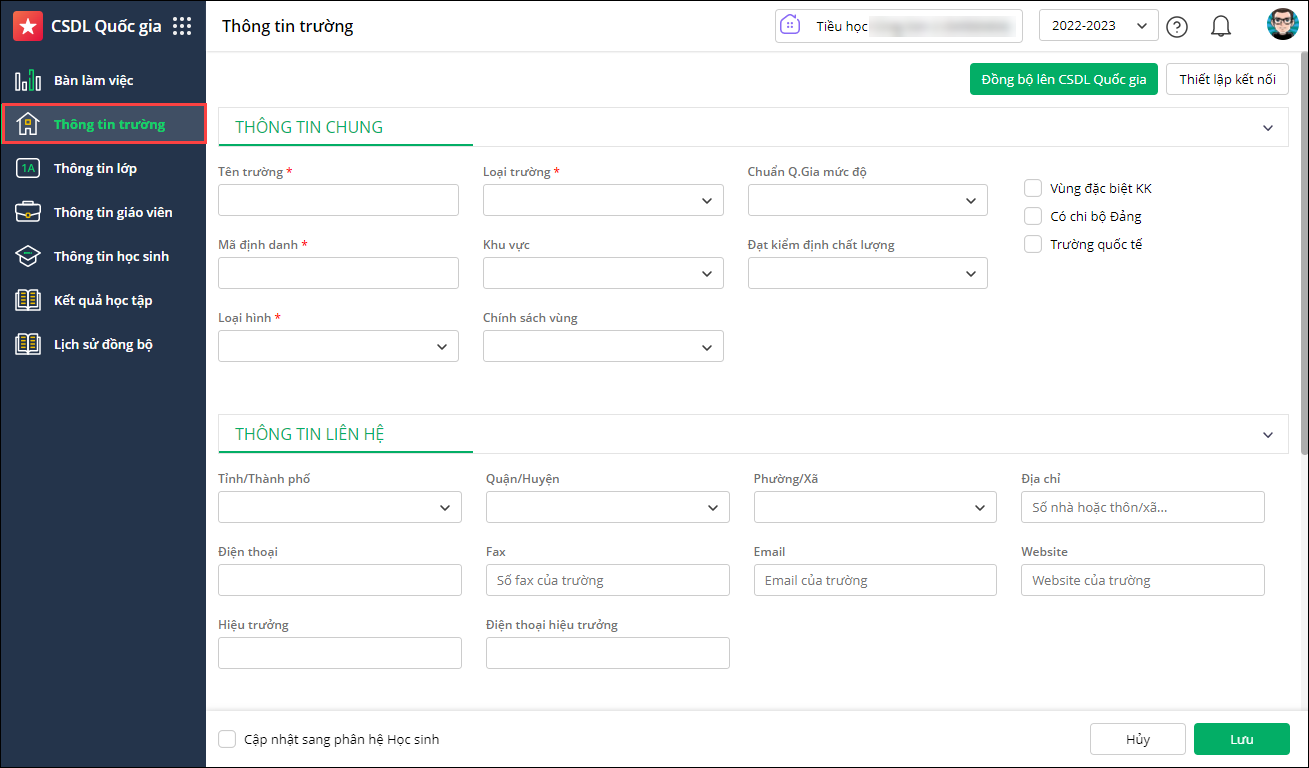Click Đồng bộ lên CSDL Quốc gia button
This screenshot has height=768, width=1309.
click(x=1063, y=80)
